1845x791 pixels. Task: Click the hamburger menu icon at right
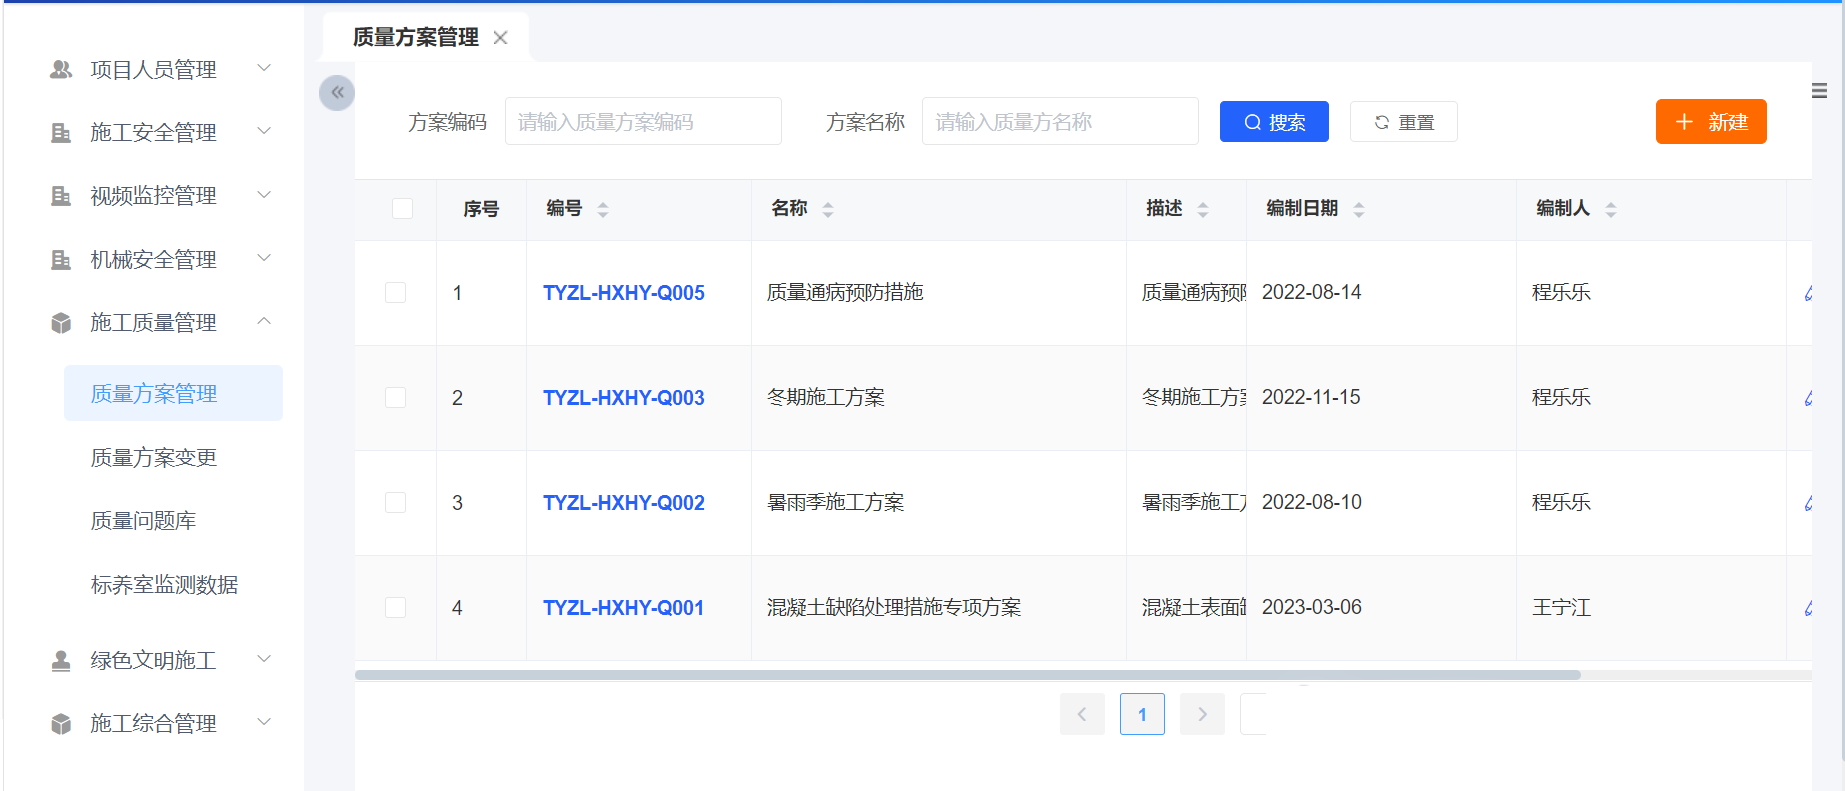pyautogui.click(x=1819, y=91)
